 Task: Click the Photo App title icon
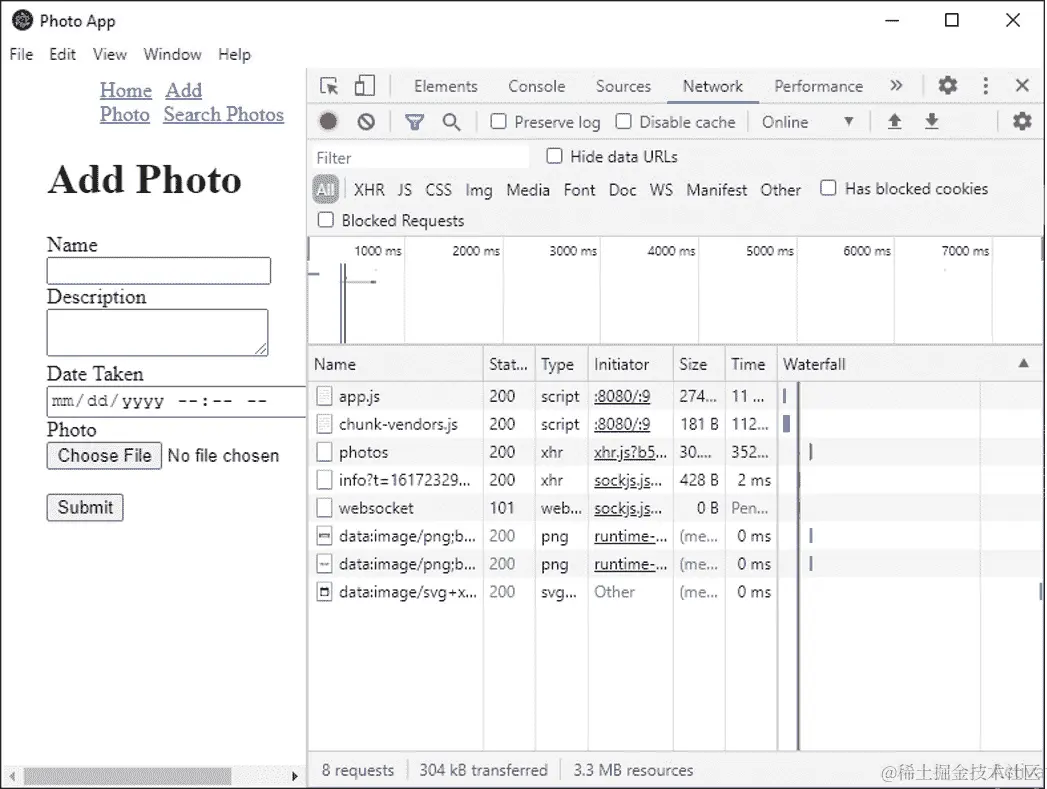22,21
